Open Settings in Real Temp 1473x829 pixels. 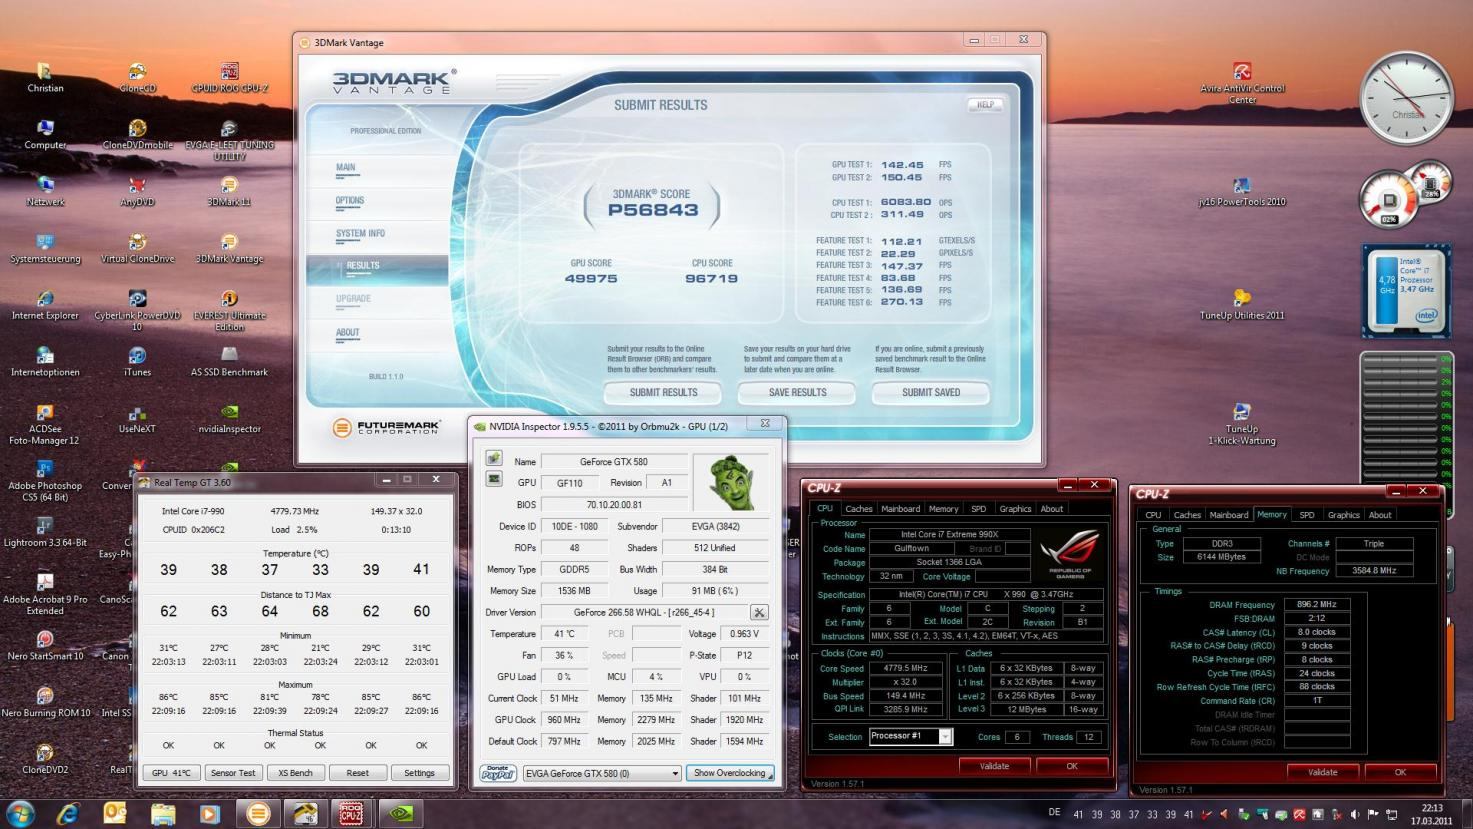419,773
